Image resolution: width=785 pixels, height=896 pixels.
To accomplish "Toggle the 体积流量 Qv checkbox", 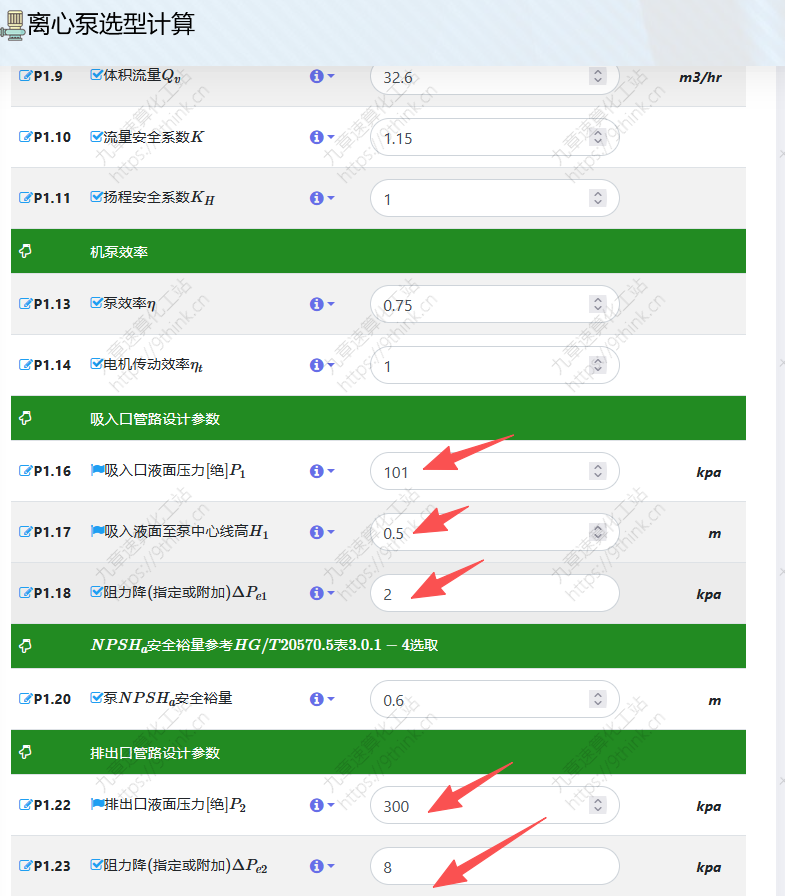I will pyautogui.click(x=97, y=75).
